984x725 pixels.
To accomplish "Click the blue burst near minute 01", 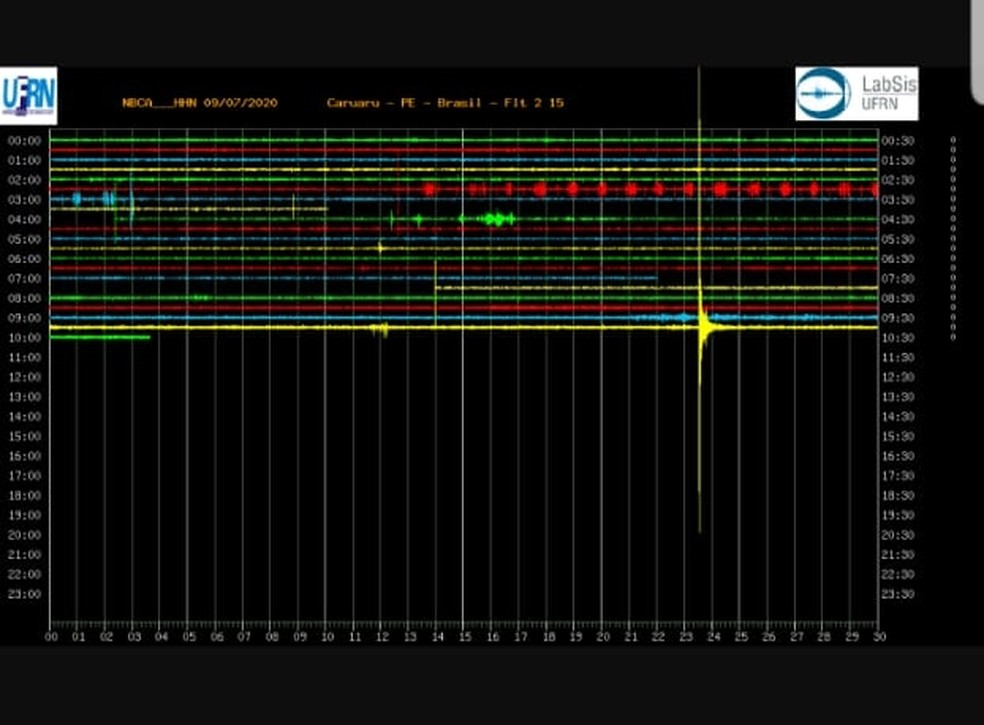I will point(77,199).
